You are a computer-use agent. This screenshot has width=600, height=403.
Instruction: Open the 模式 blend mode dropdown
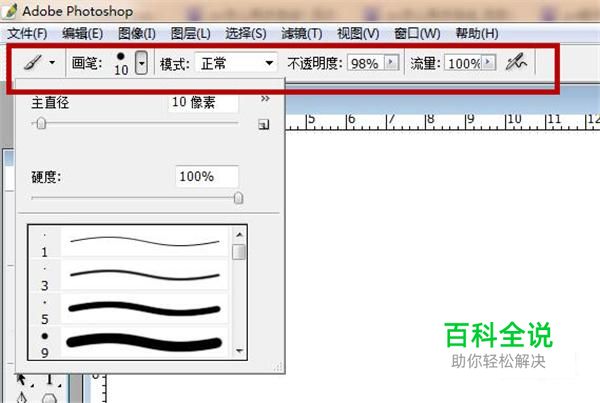coord(236,63)
